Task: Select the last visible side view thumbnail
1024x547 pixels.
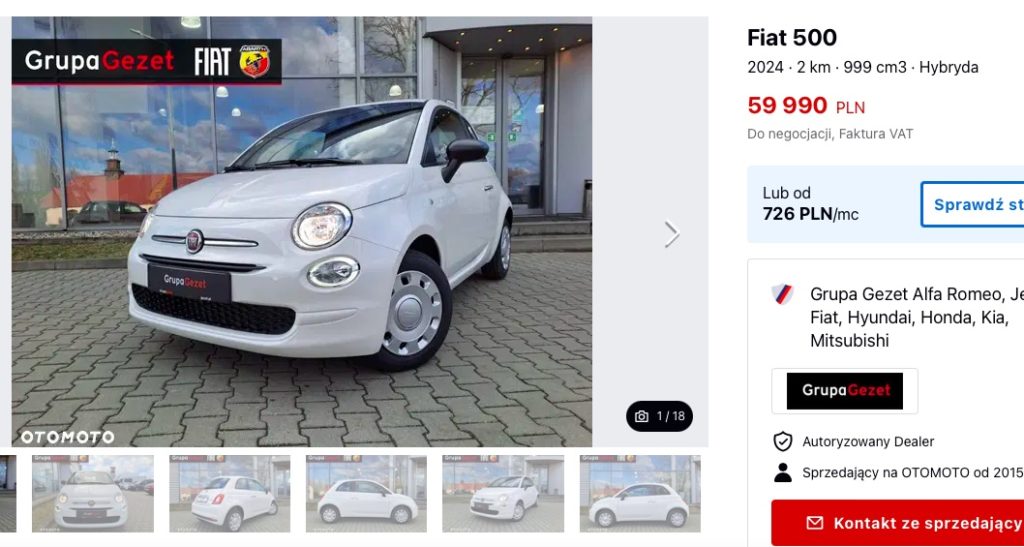Action: [x=640, y=493]
